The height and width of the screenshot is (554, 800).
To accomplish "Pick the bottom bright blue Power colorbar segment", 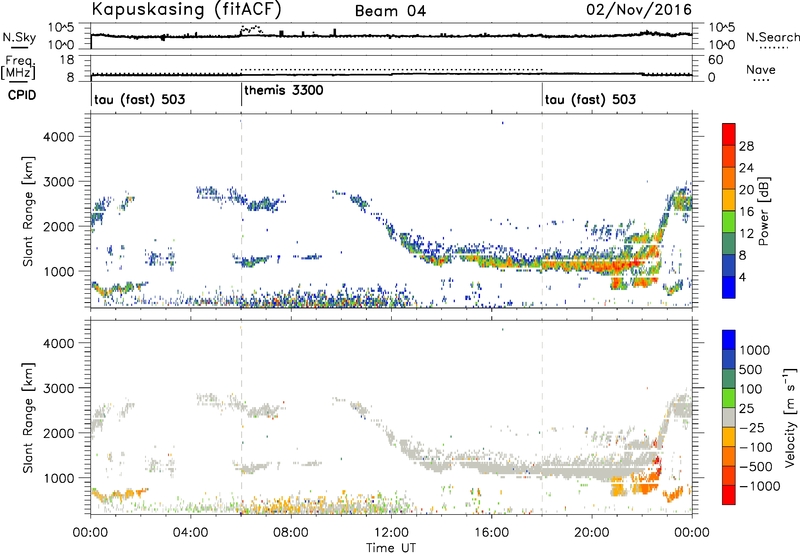I will pos(729,287).
